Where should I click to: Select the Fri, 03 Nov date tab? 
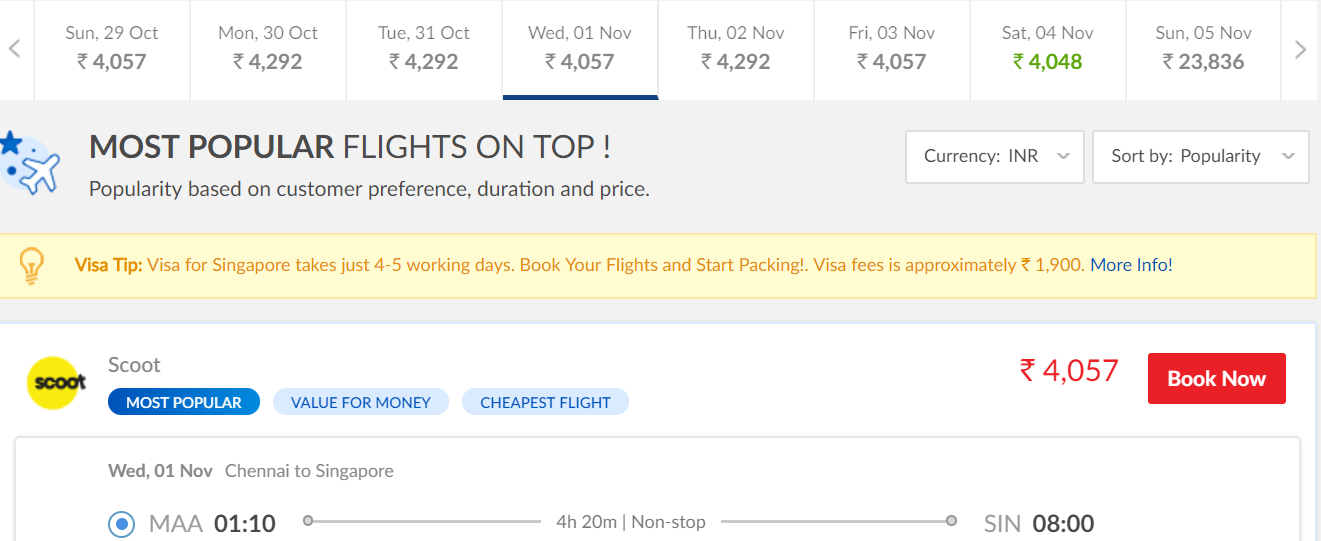point(892,48)
